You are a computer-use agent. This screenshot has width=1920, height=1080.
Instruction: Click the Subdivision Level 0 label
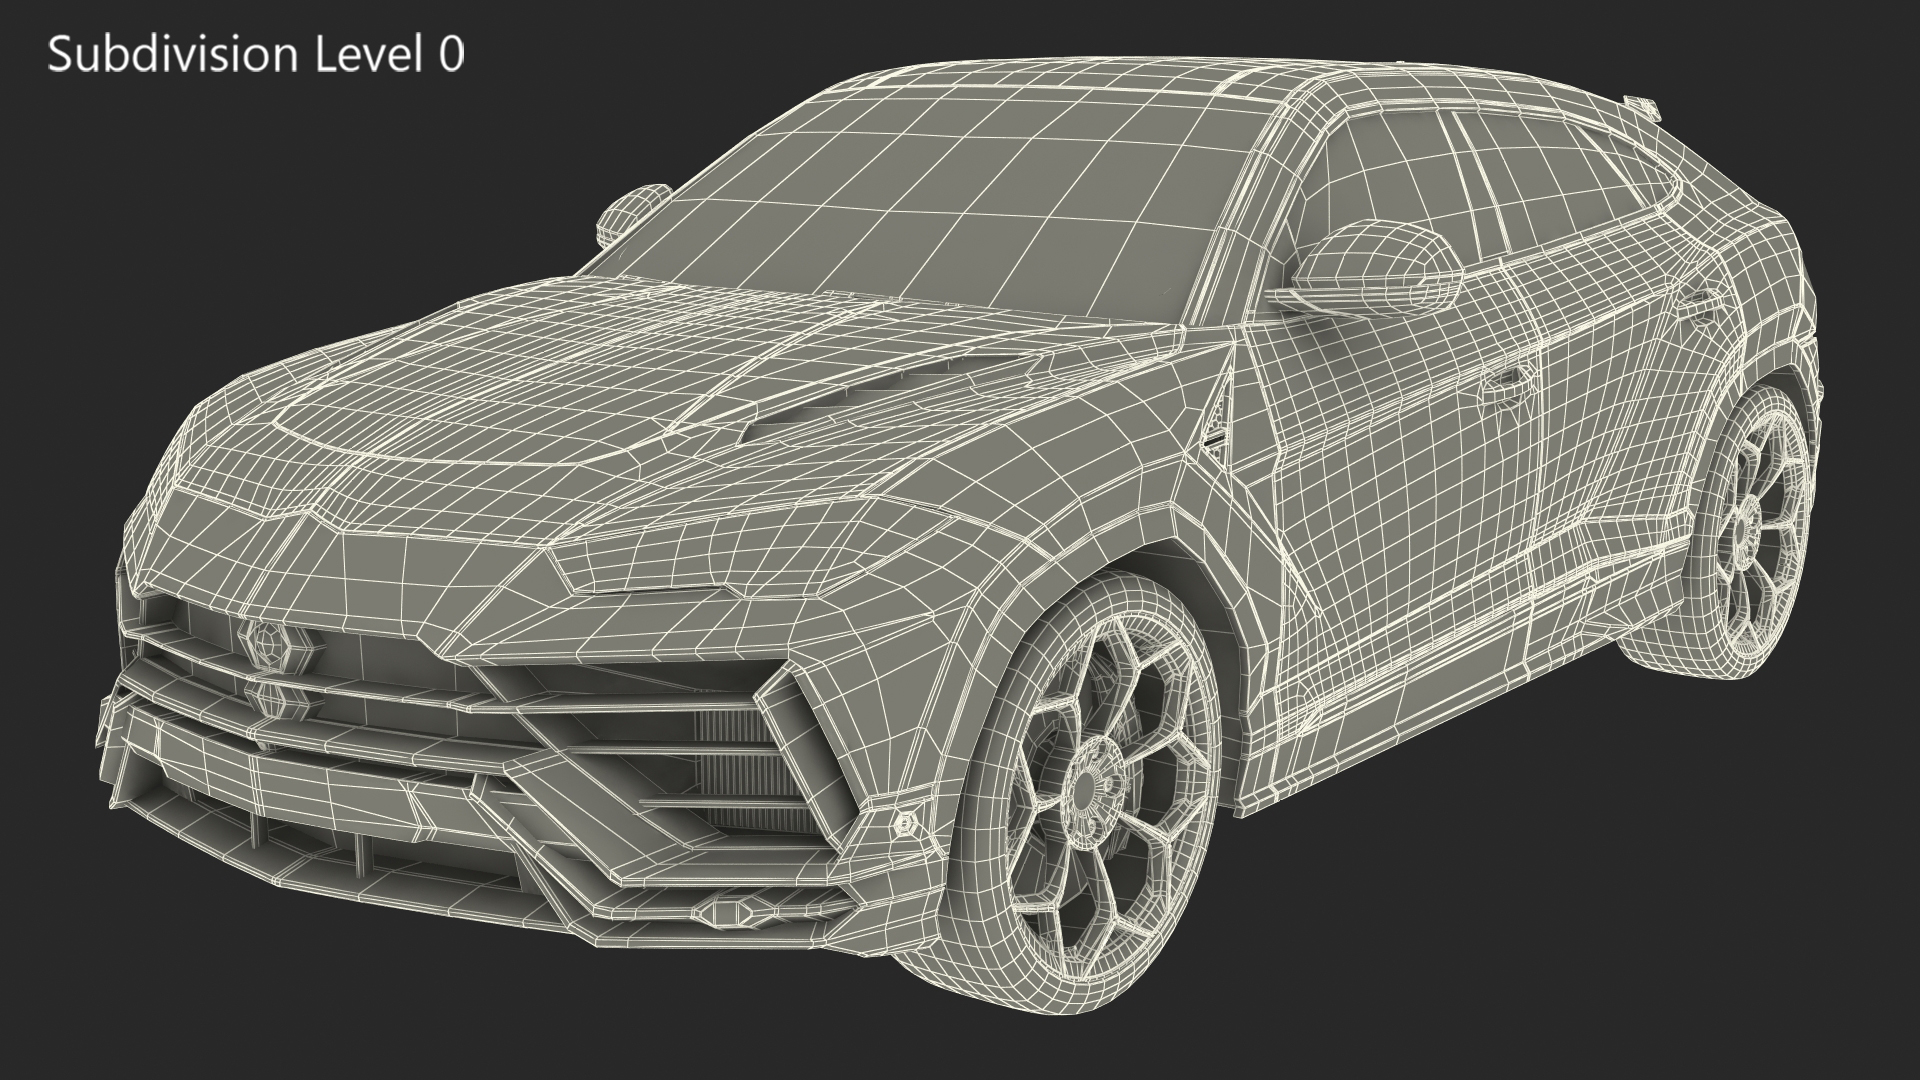[256, 55]
